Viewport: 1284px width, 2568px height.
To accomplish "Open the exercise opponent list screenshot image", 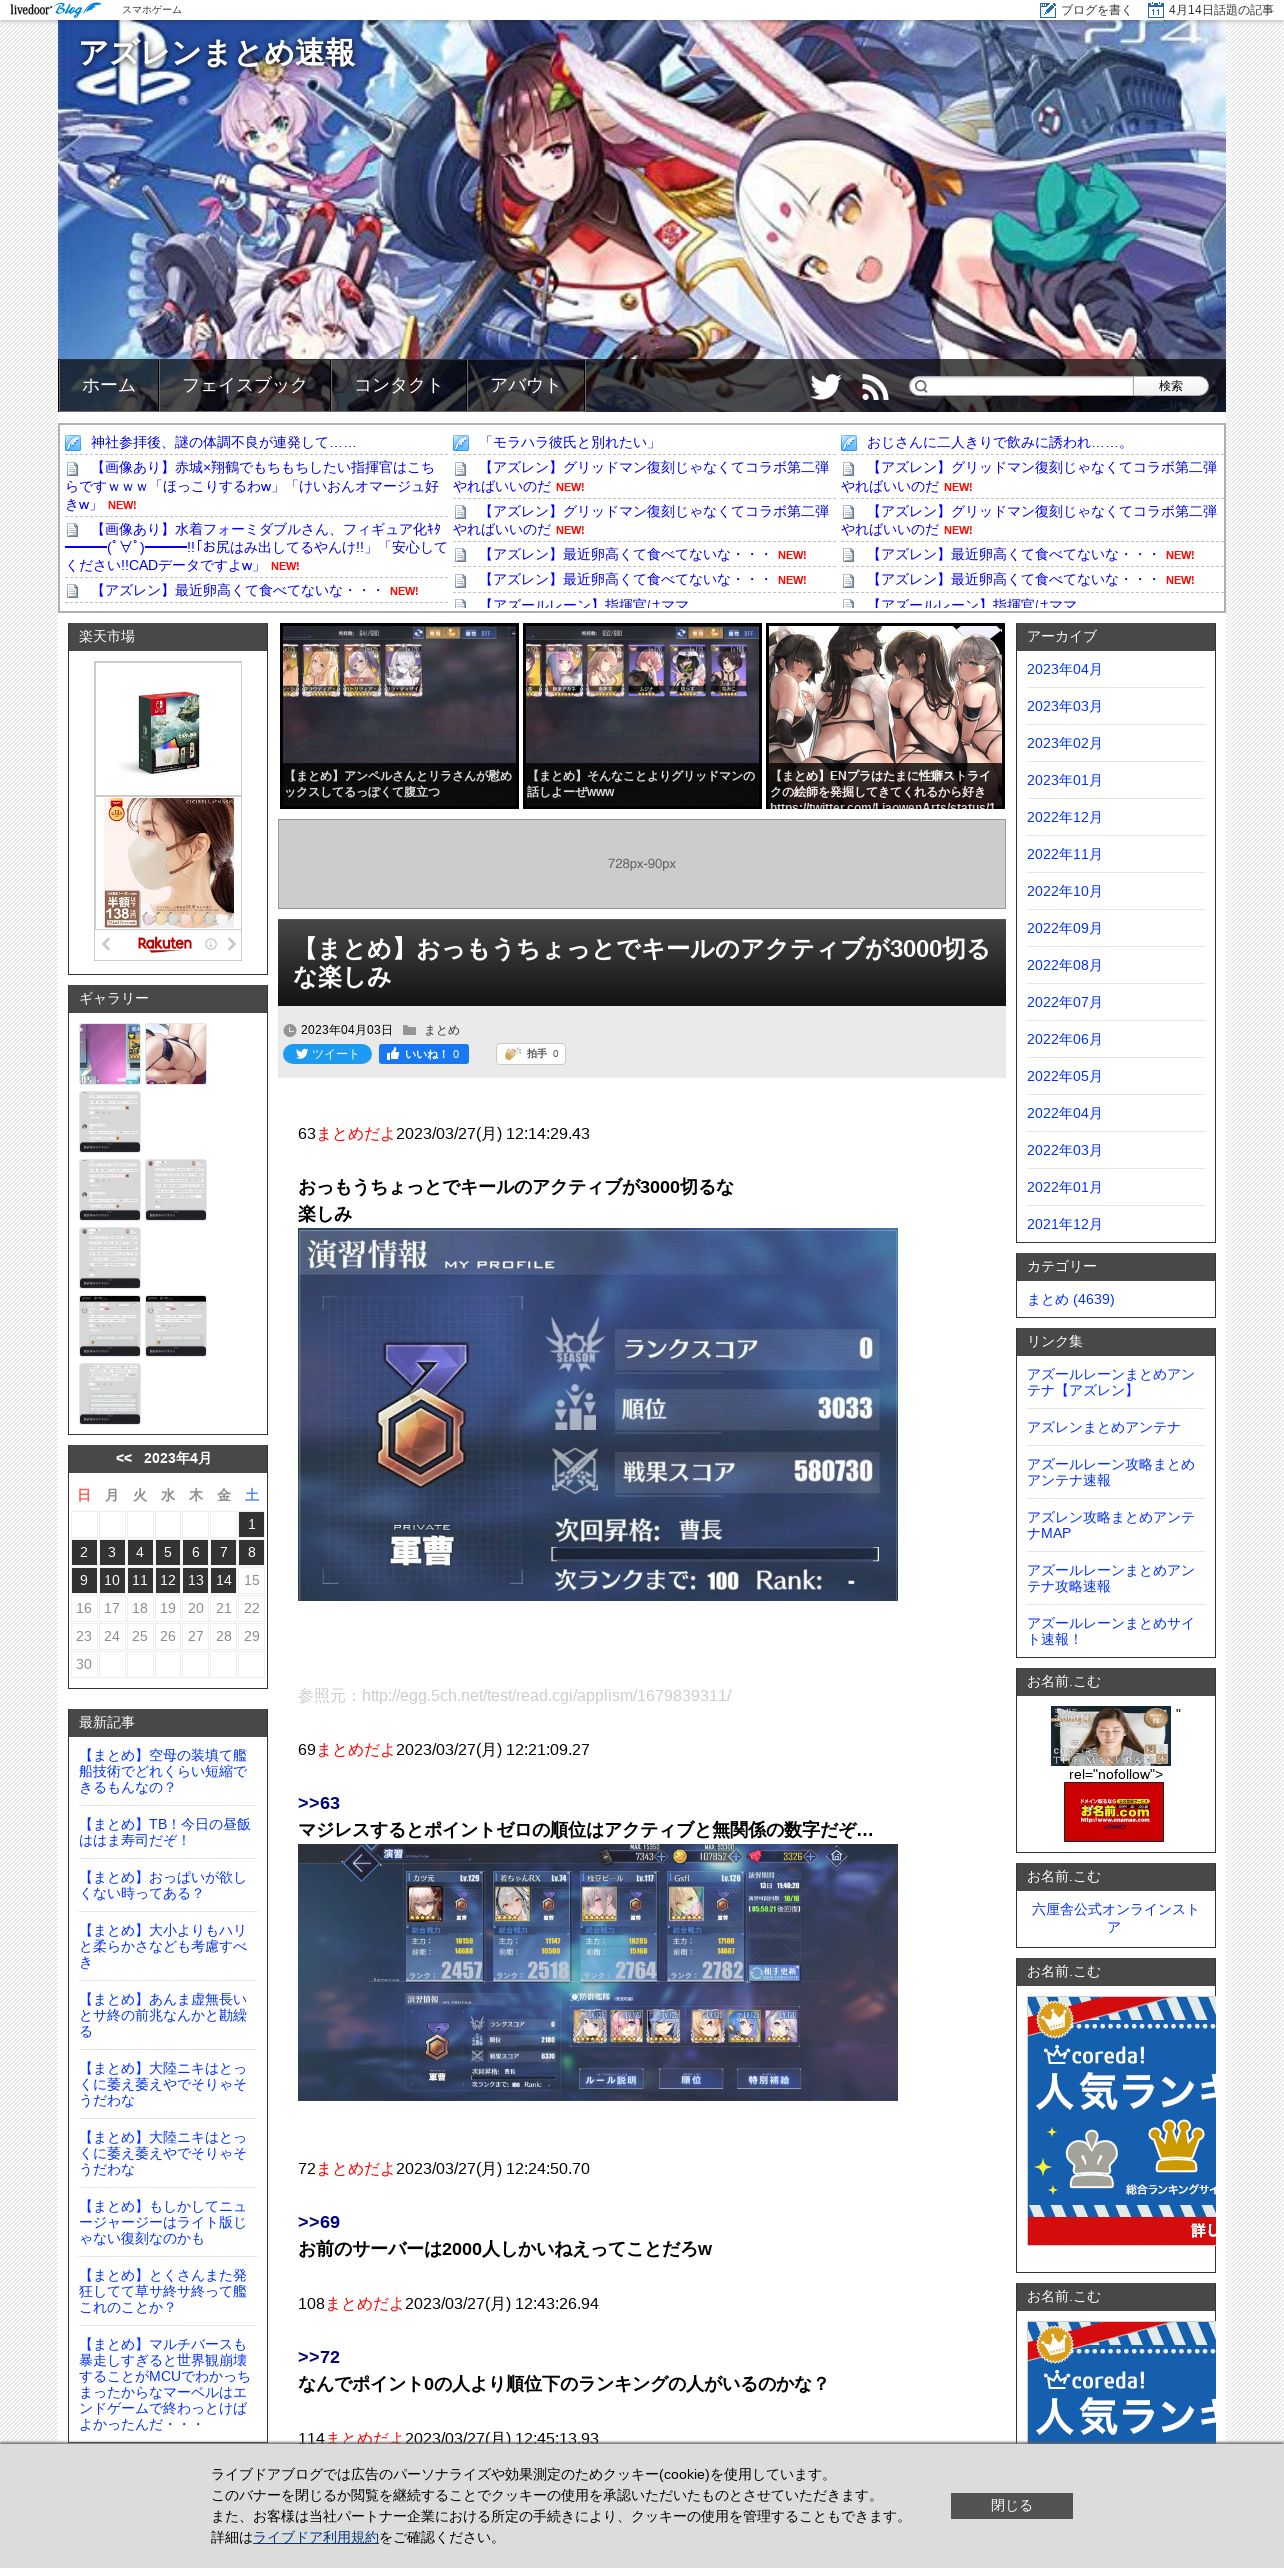I will click(x=597, y=1972).
